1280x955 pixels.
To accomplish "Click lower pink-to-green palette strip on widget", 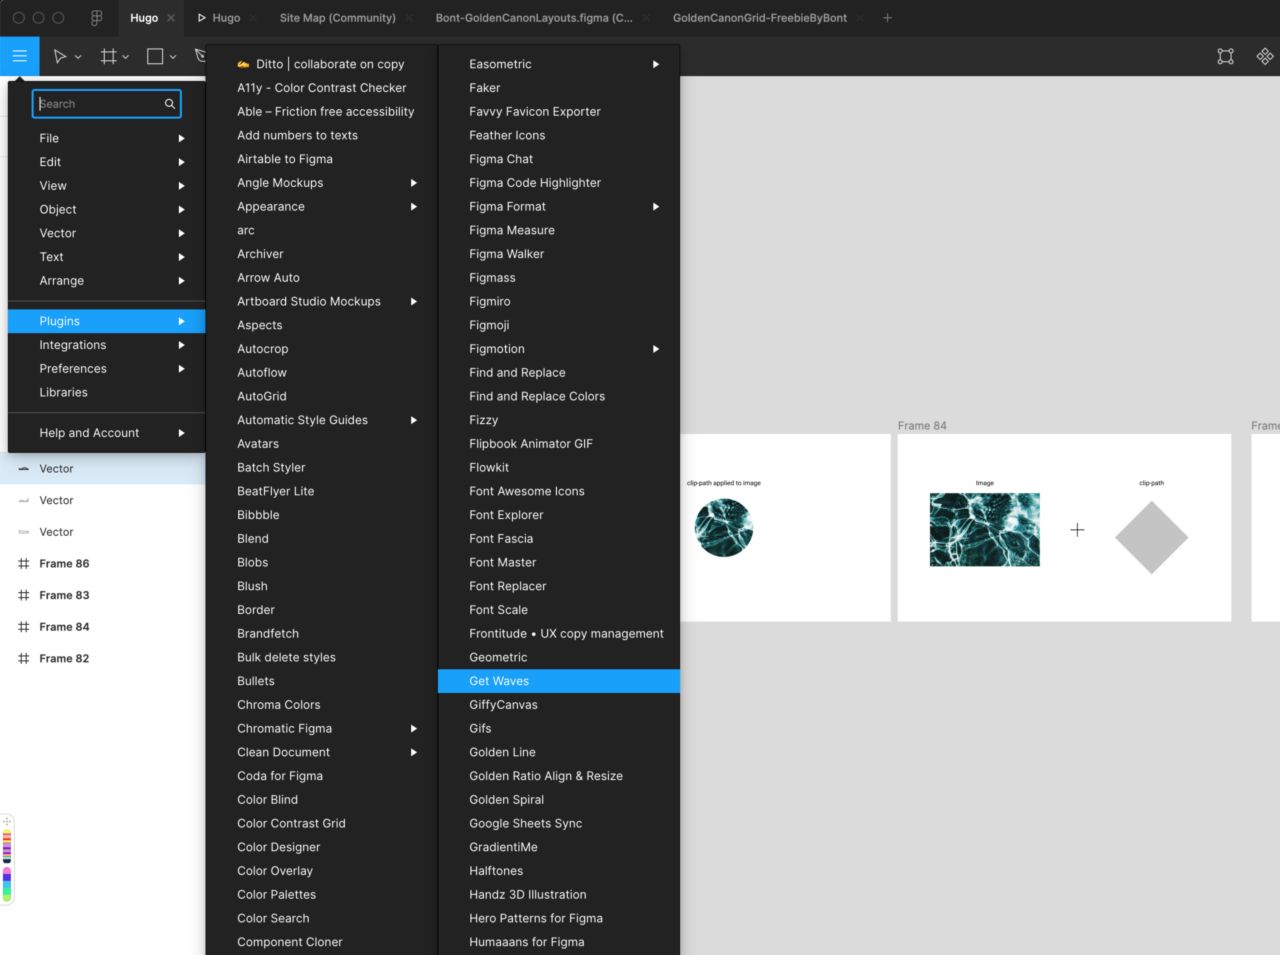I will (7, 884).
